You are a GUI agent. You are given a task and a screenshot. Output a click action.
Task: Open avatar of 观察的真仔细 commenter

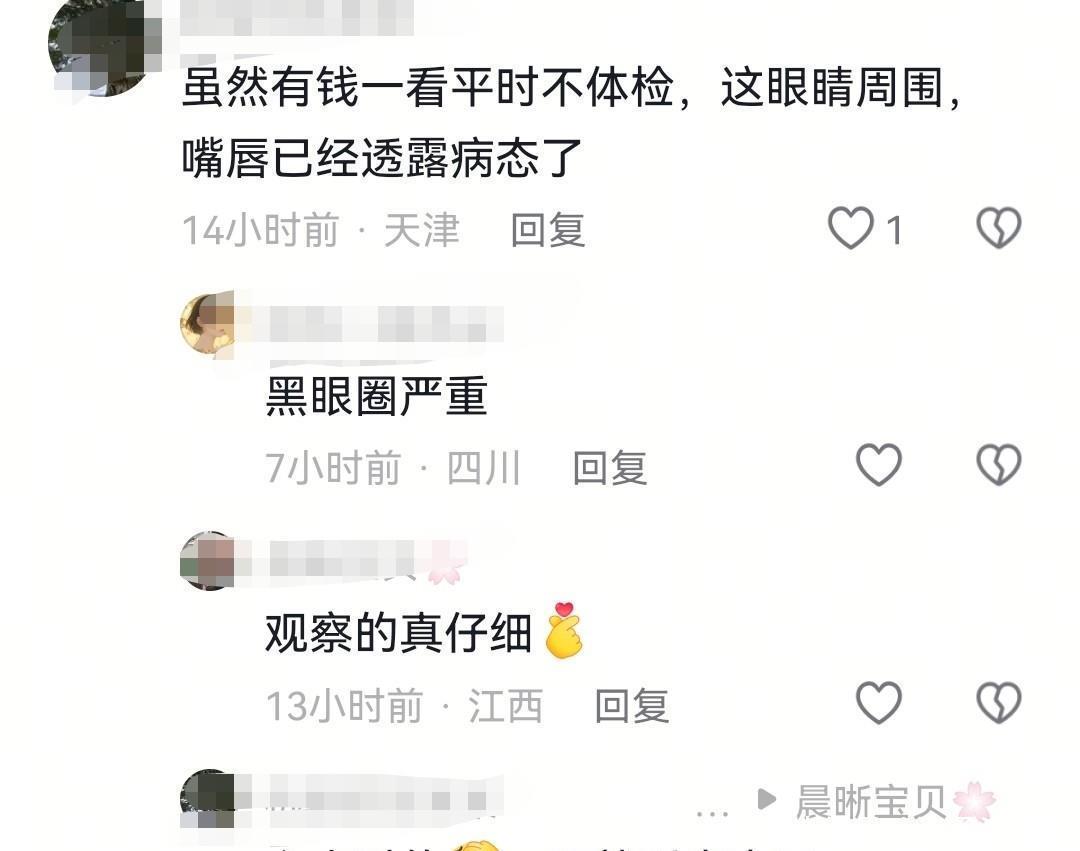coord(207,560)
